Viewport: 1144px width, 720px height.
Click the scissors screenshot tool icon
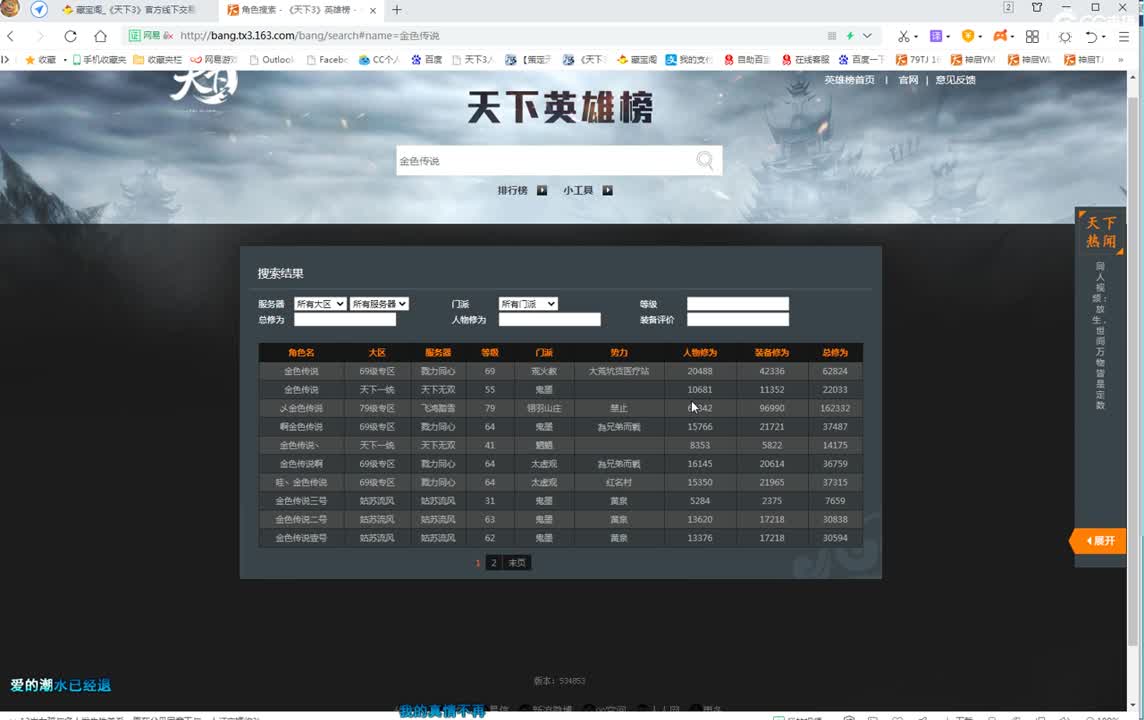point(905,35)
